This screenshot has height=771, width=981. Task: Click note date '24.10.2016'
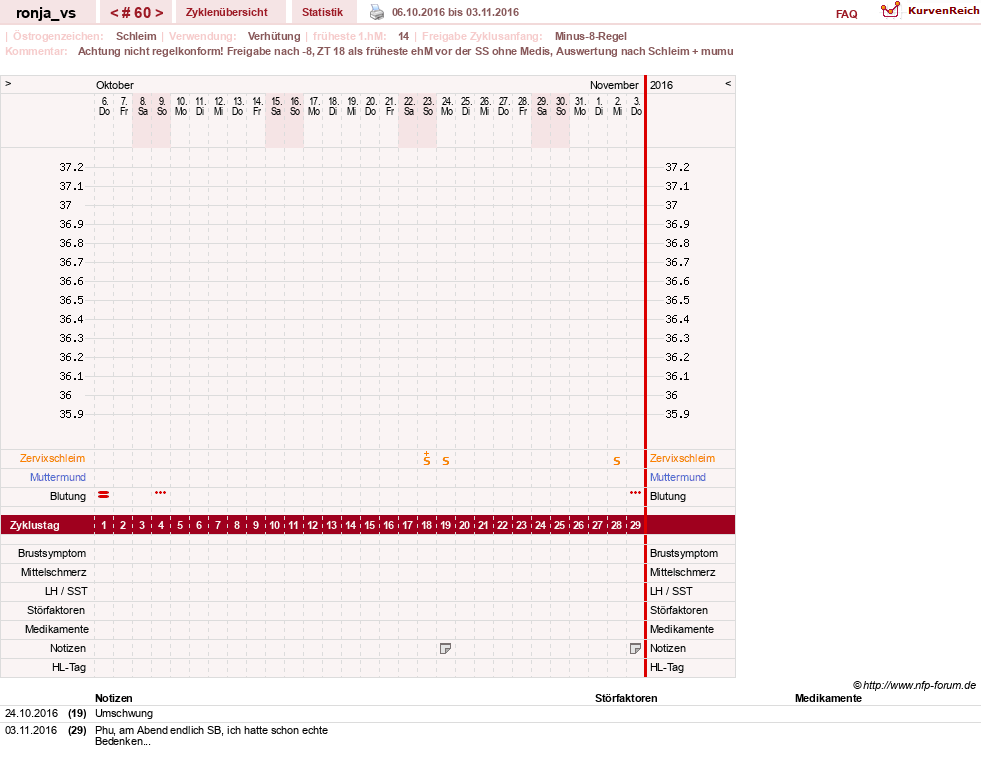[31, 713]
